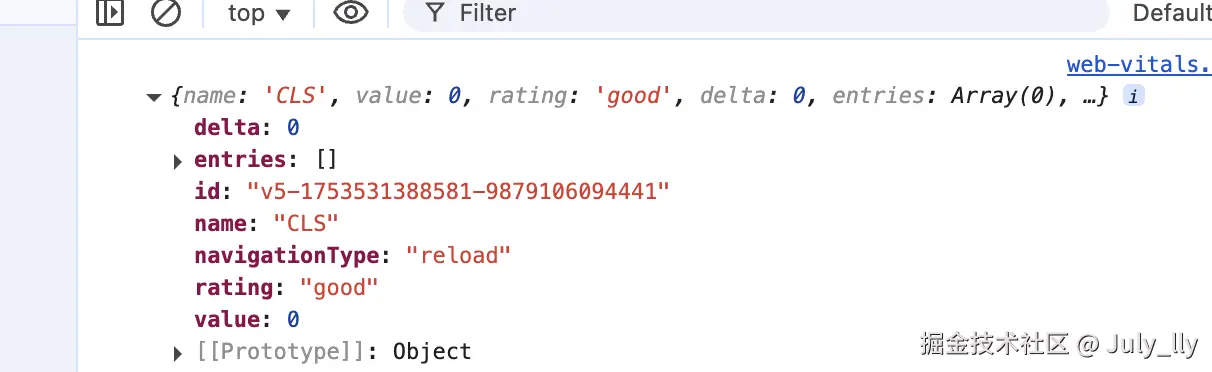Viewport: 1212px width, 372px height.
Task: Collapse the logged CLS object arrow
Action: tap(153, 97)
